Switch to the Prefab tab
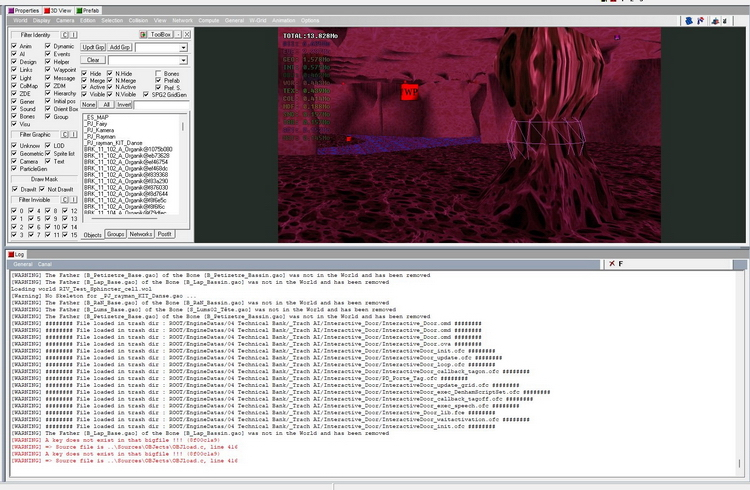 coord(87,9)
